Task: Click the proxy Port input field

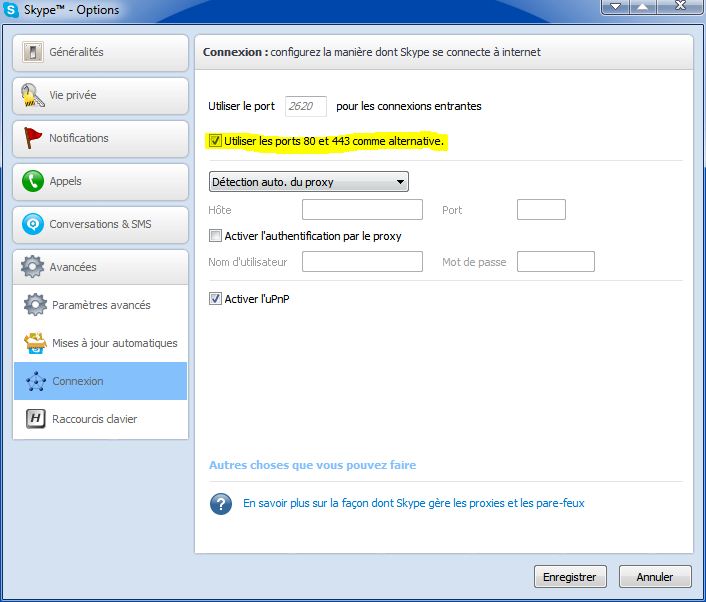Action: 541,209
